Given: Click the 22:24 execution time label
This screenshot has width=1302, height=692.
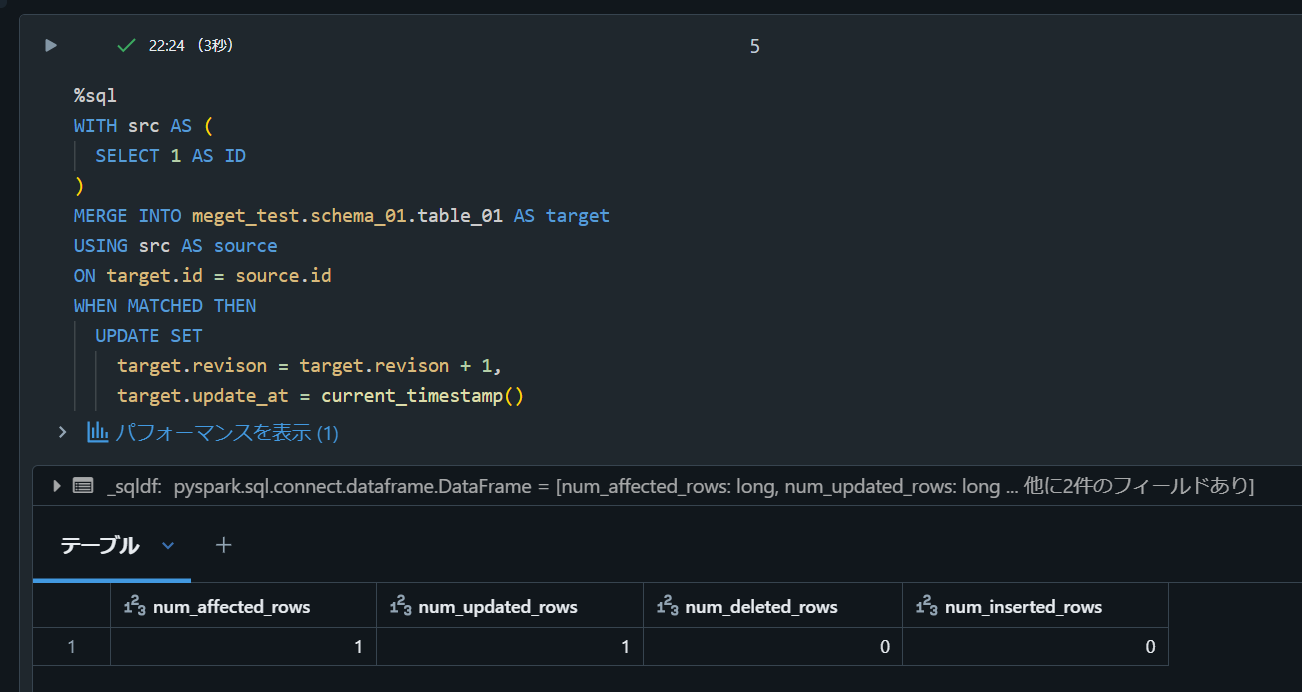Looking at the screenshot, I should [x=166, y=45].
